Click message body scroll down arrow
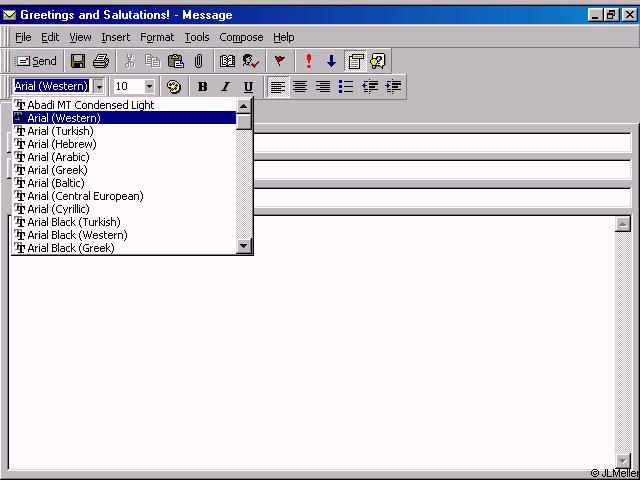 click(622, 461)
